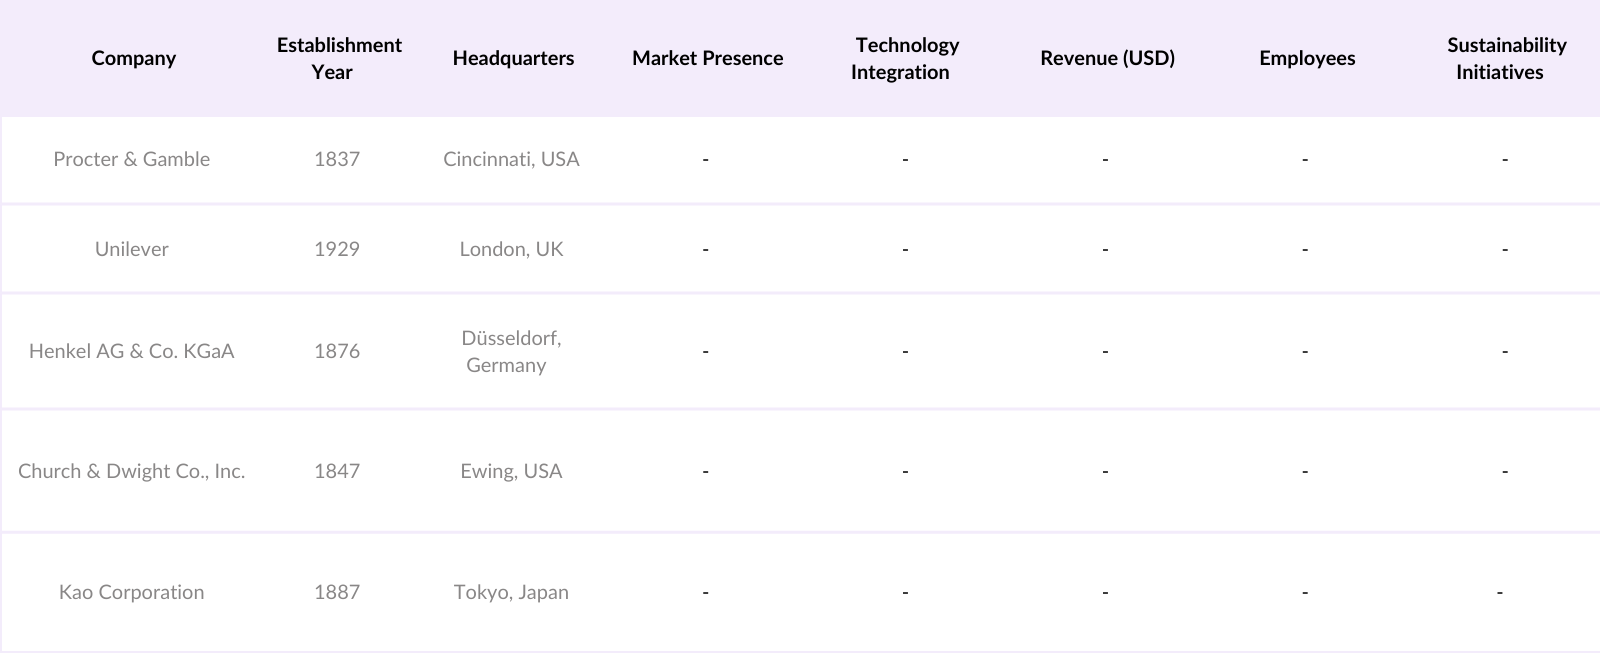Select the Headquarters column header
Image resolution: width=1600 pixels, height=653 pixels.
click(513, 58)
